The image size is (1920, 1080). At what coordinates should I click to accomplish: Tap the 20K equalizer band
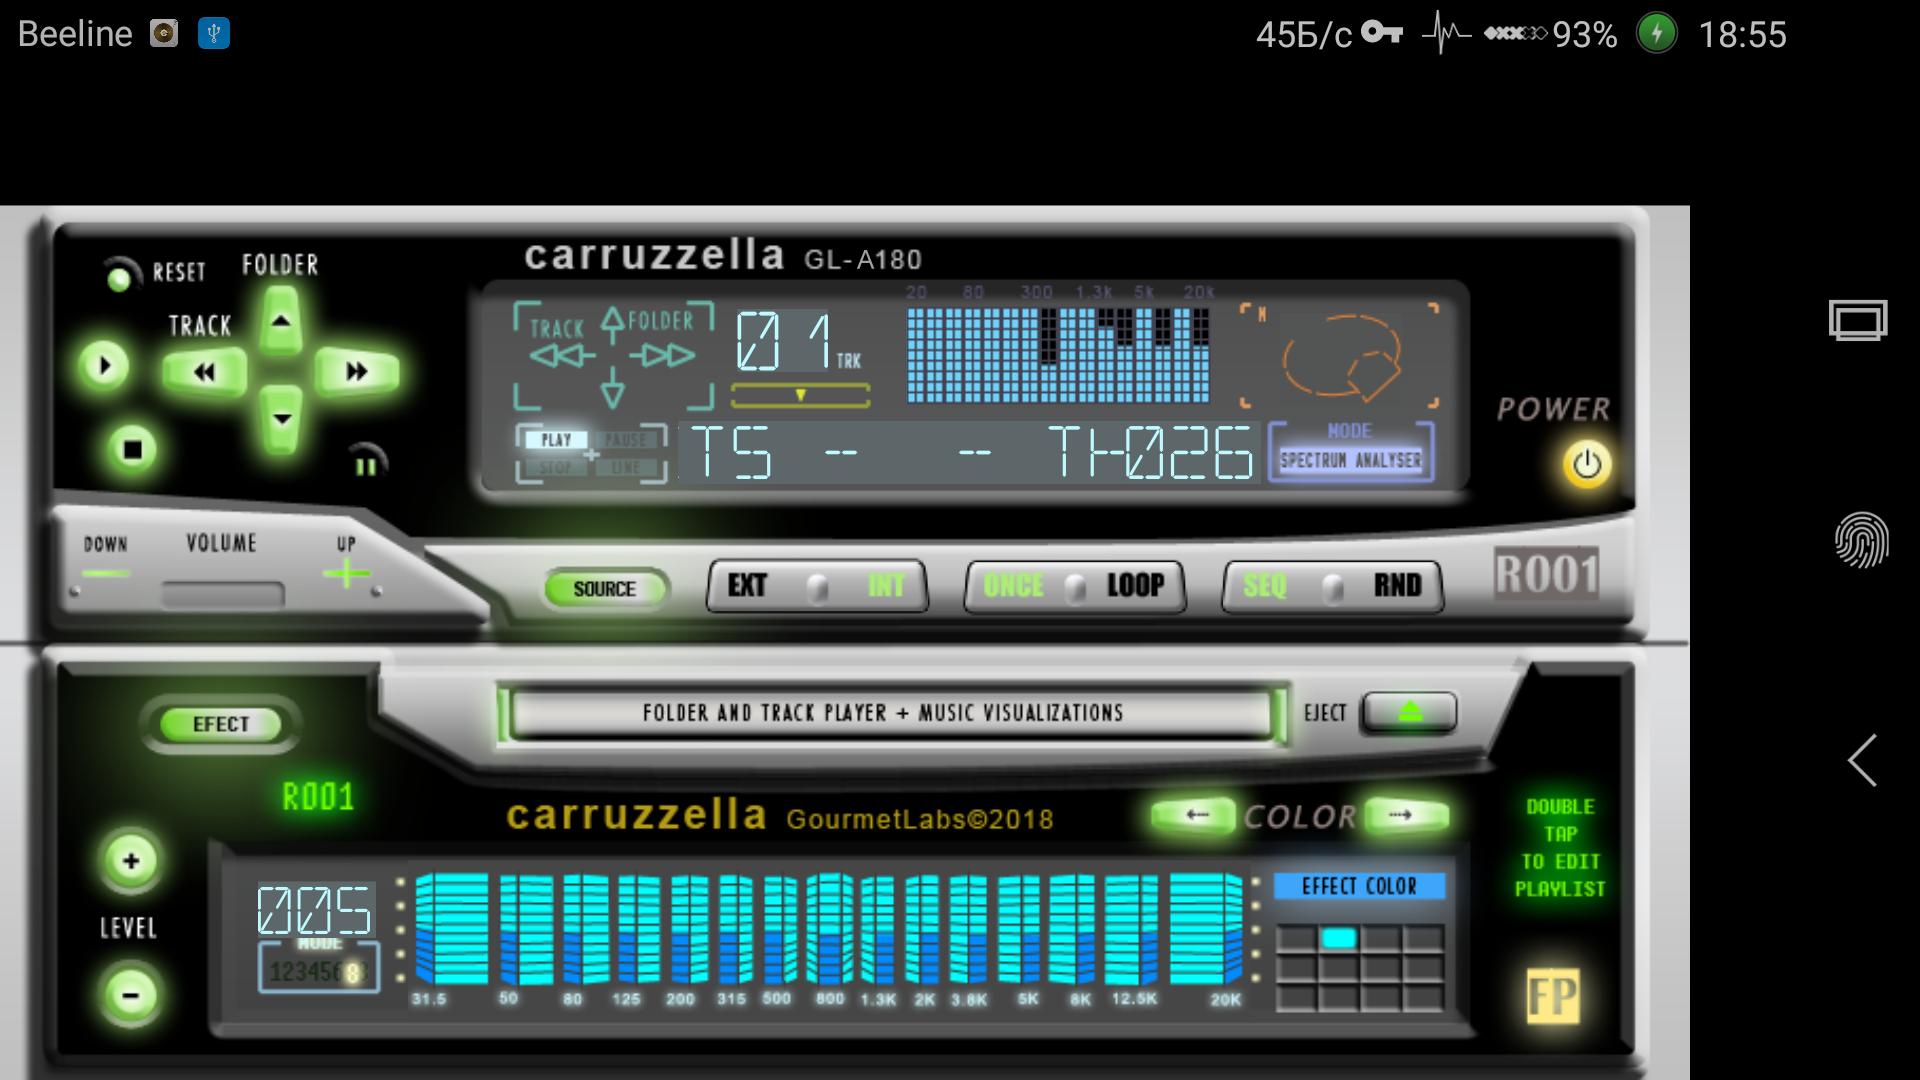(1205, 929)
